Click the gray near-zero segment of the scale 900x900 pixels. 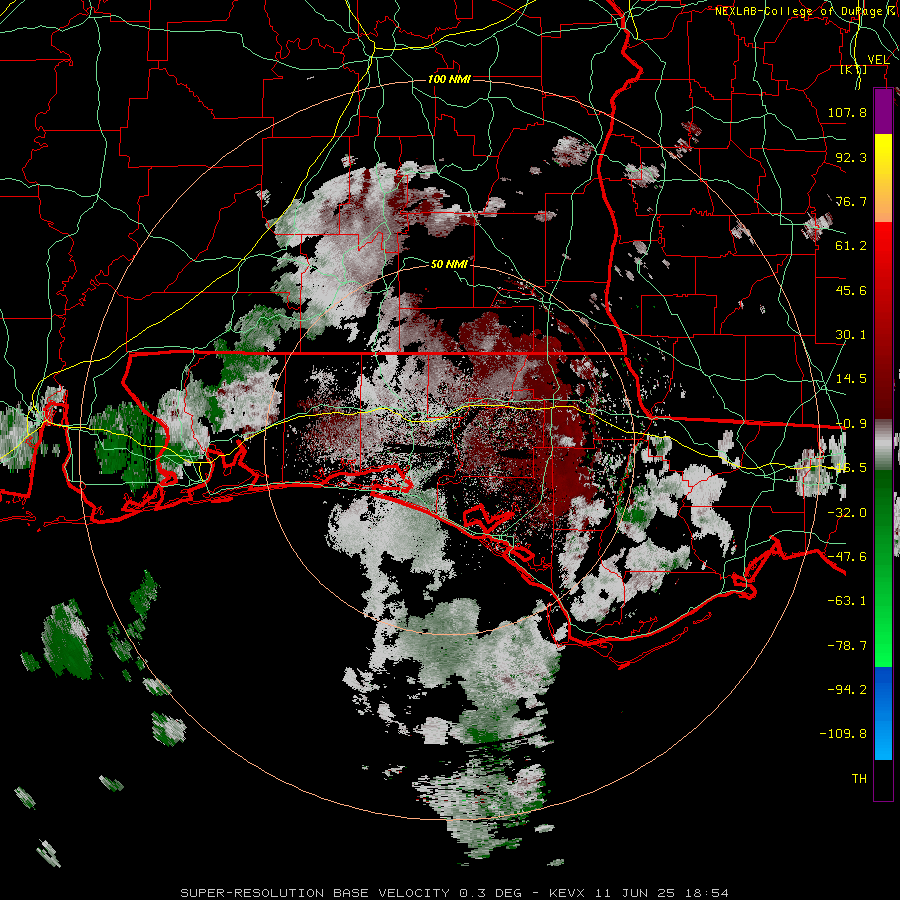point(883,445)
